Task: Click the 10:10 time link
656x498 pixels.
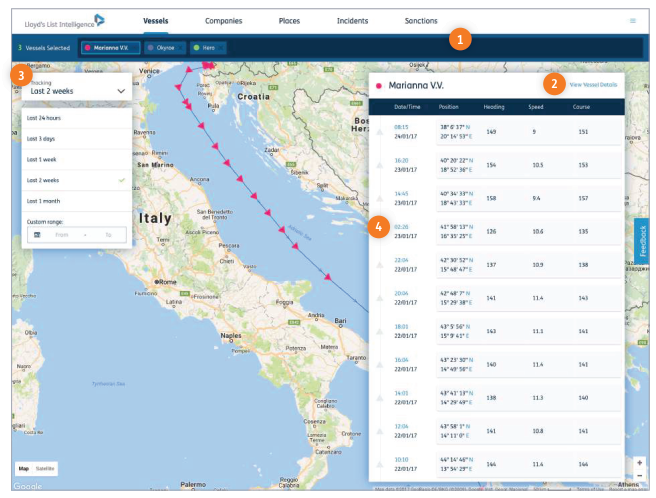Action: (x=401, y=459)
